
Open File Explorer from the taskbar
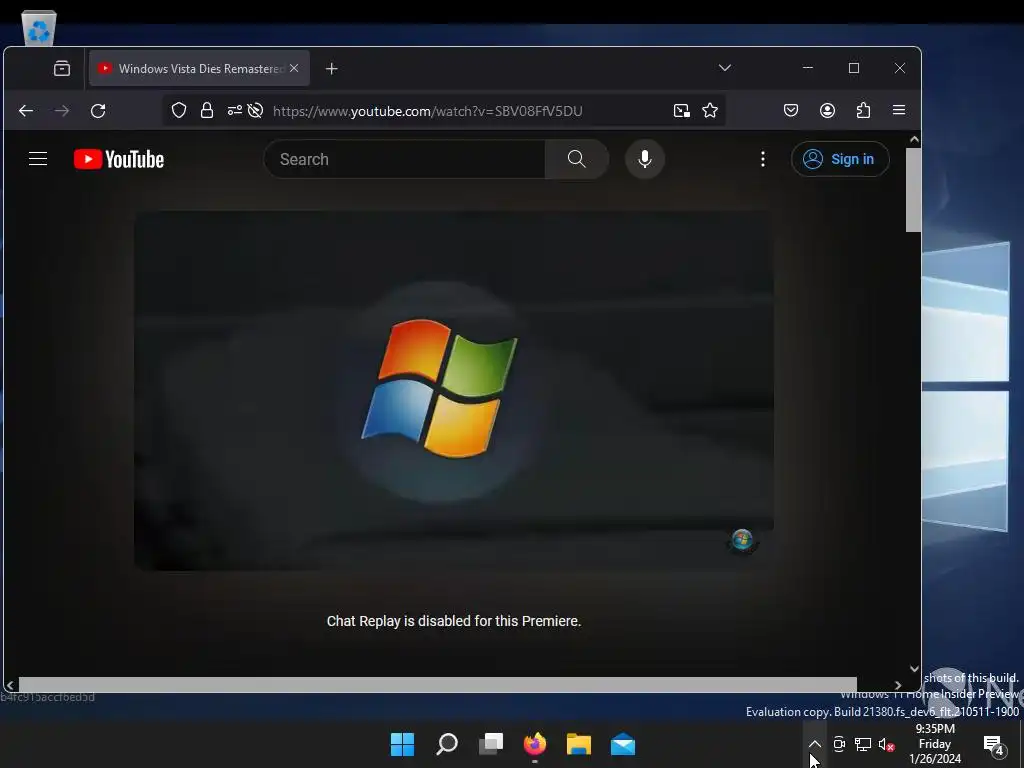(579, 744)
